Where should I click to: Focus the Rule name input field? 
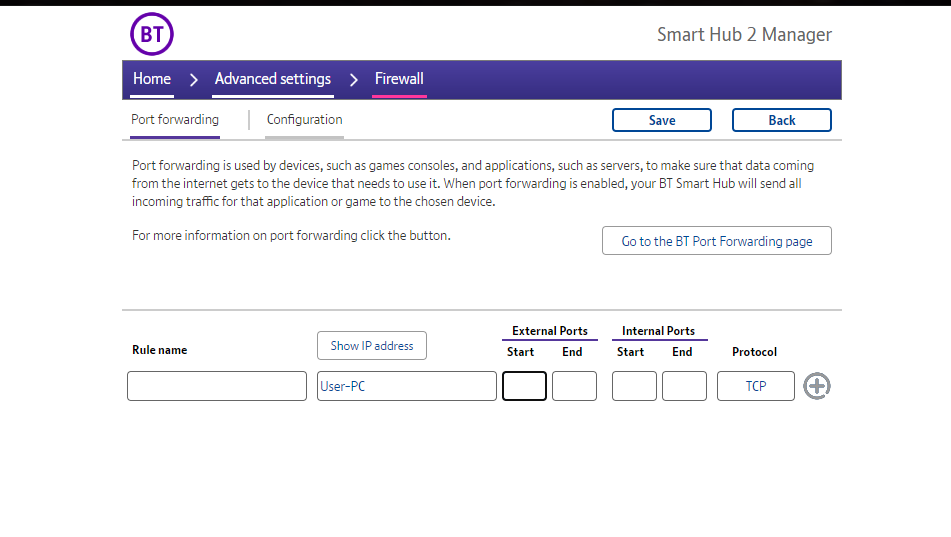pos(217,386)
